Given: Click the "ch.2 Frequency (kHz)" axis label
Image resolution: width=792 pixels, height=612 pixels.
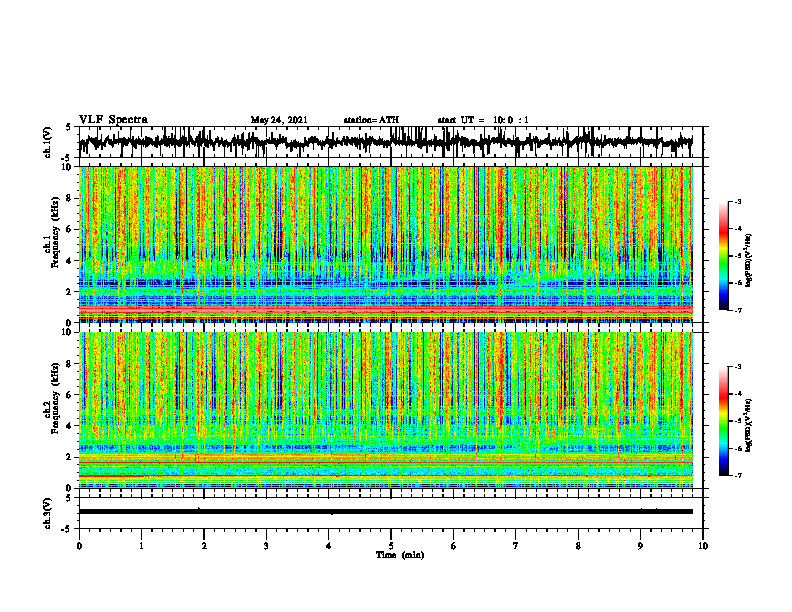Looking at the screenshot, I should click(x=51, y=398).
